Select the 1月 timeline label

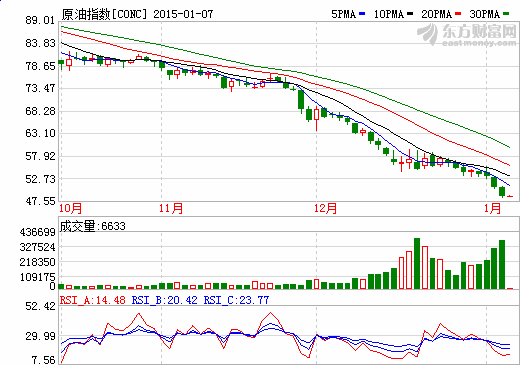tap(492, 208)
